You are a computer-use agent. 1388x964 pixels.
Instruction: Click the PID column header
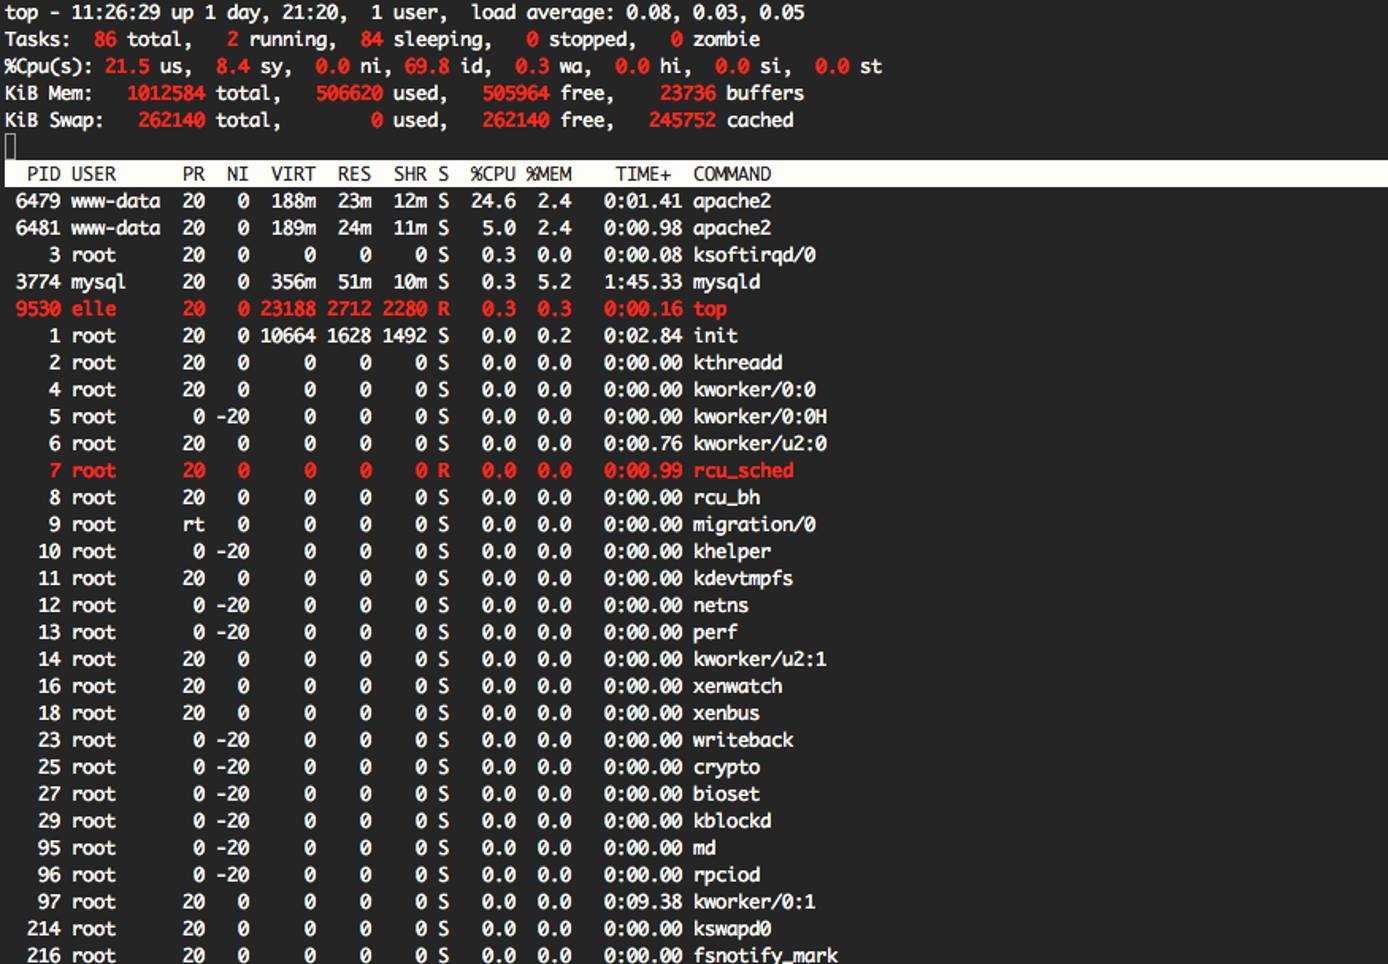(x=43, y=174)
